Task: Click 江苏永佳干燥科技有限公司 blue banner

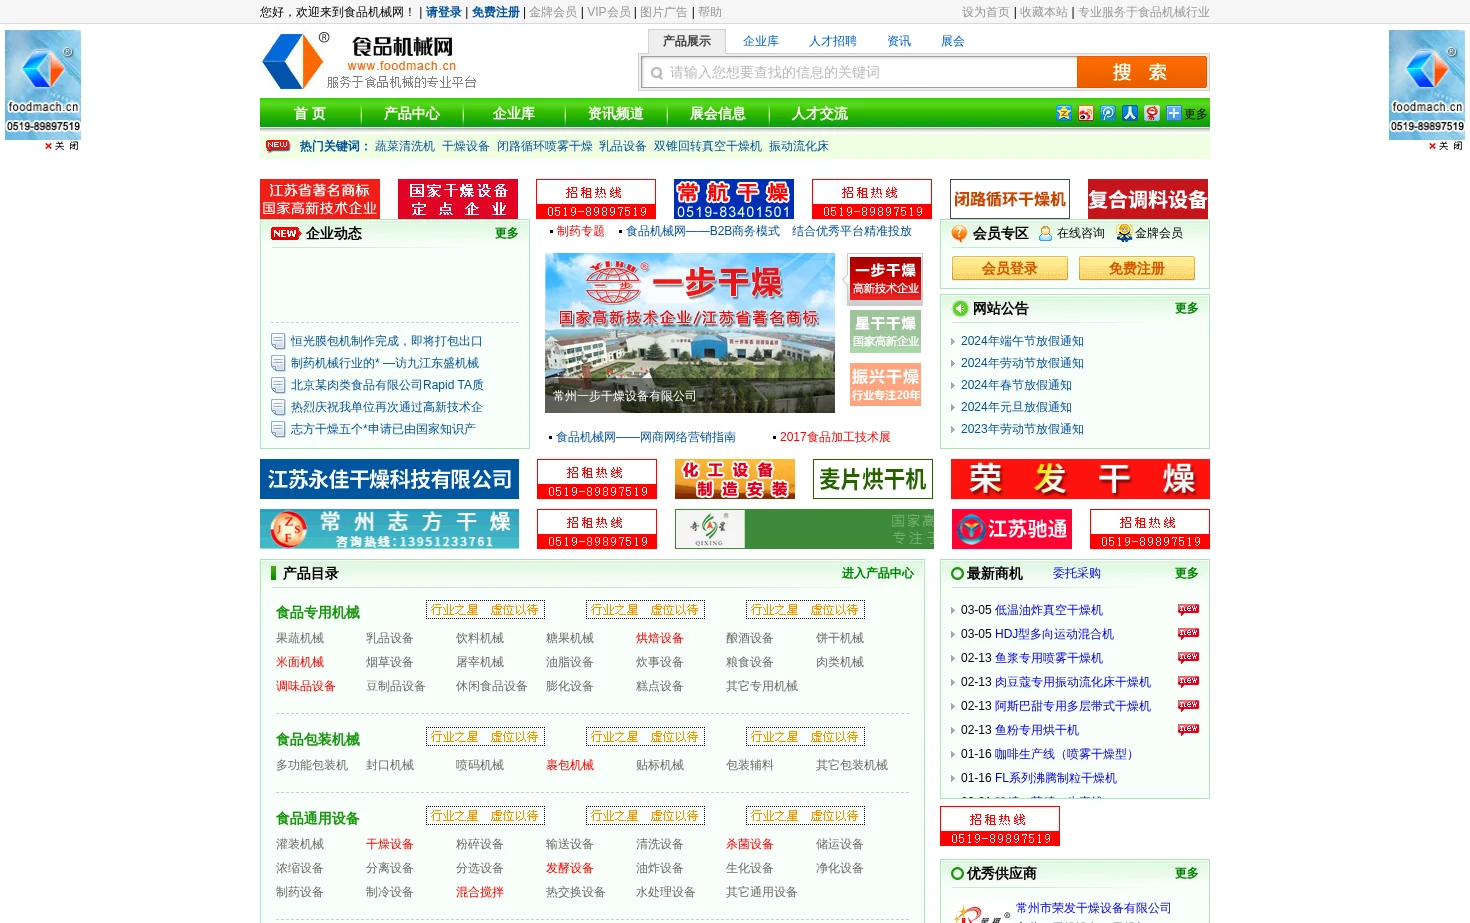Action: click(389, 479)
